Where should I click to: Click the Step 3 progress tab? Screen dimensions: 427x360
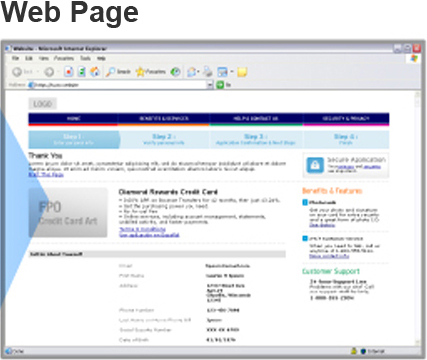click(256, 139)
